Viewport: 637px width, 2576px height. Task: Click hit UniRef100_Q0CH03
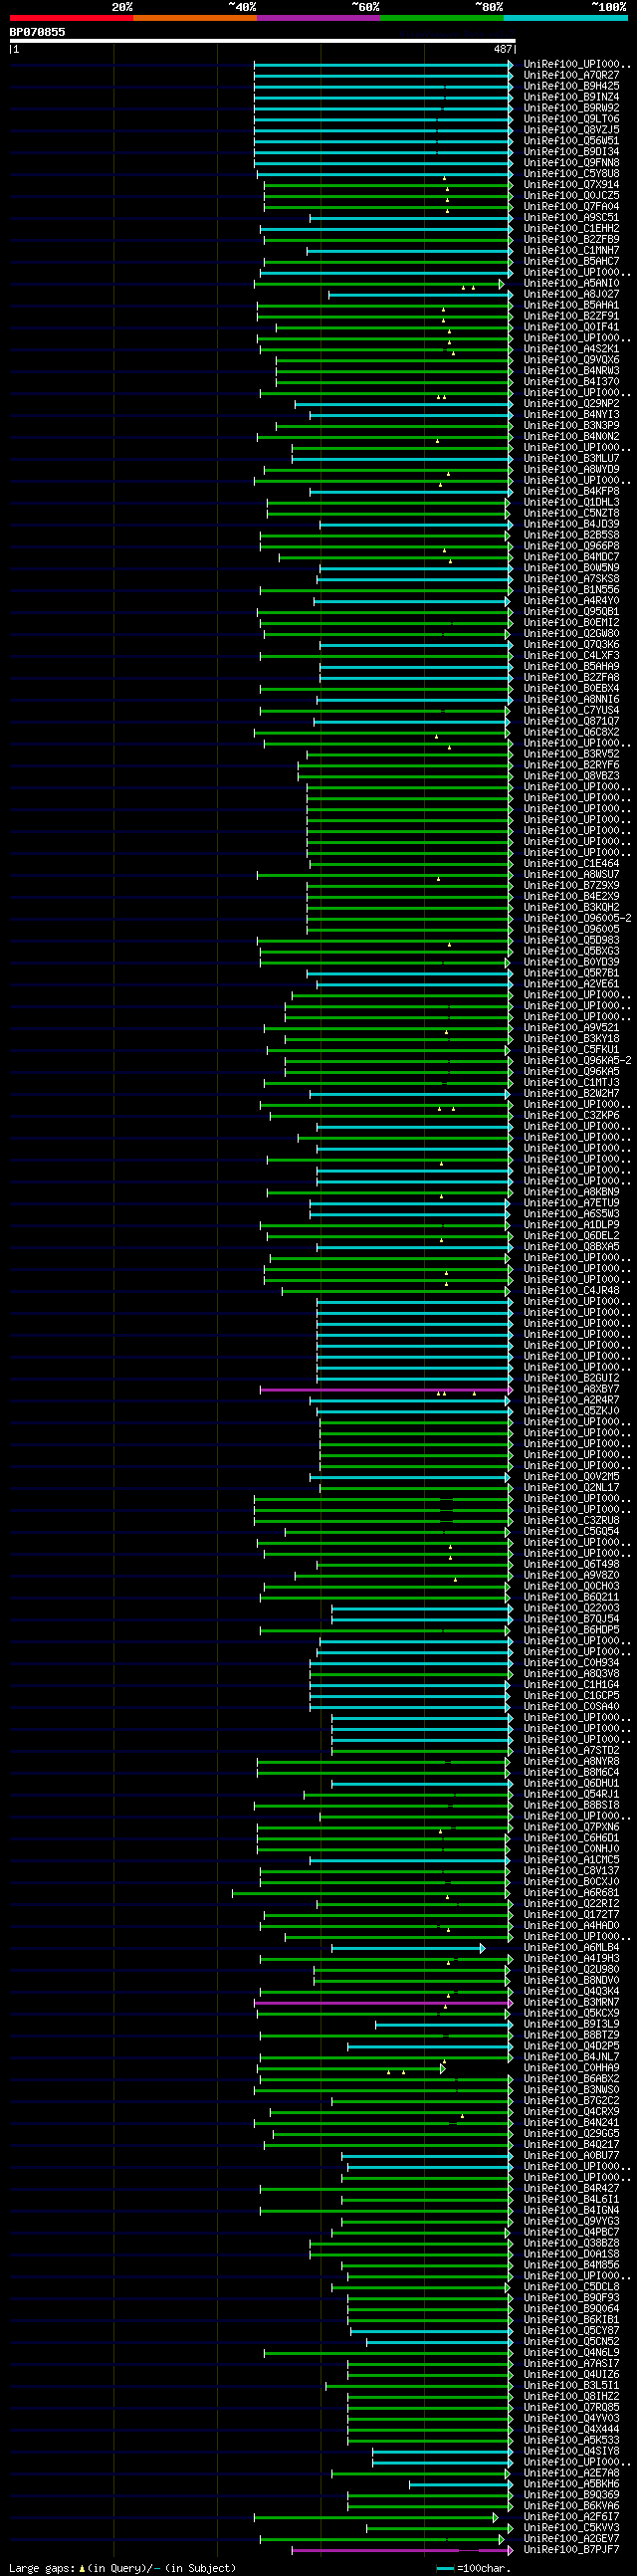pyautogui.click(x=571, y=1586)
